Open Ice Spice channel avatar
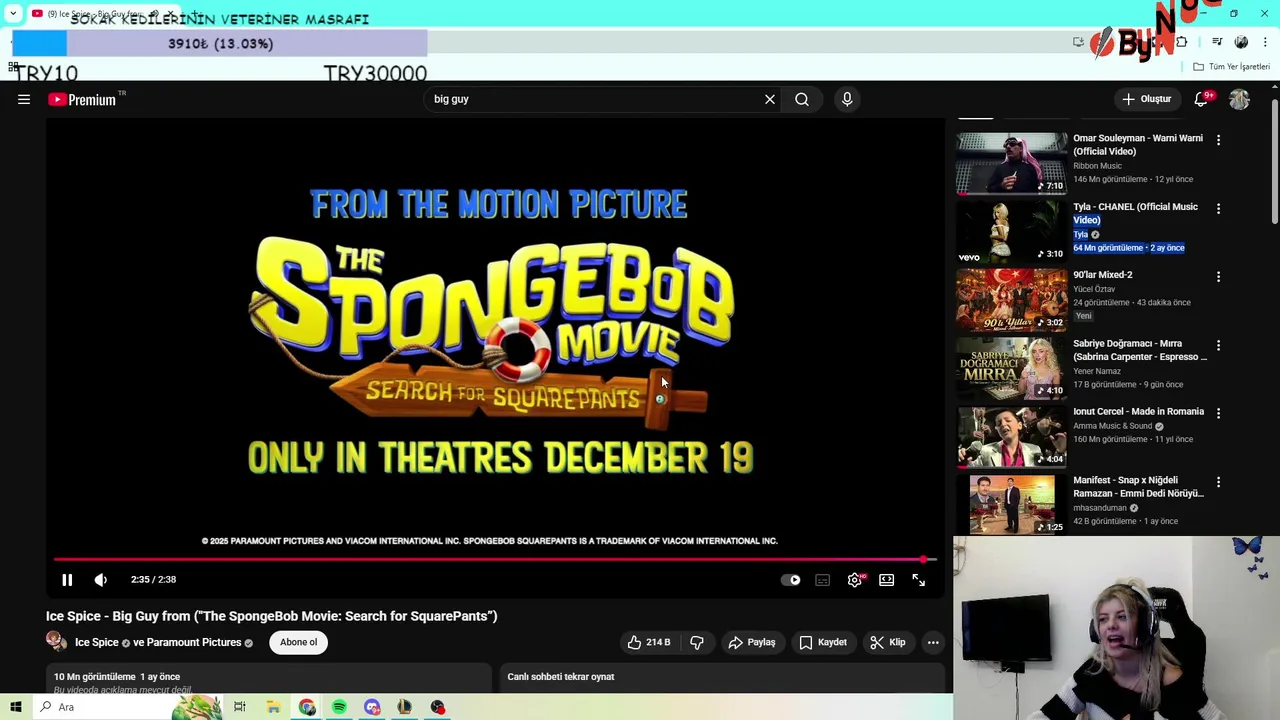 (57, 642)
